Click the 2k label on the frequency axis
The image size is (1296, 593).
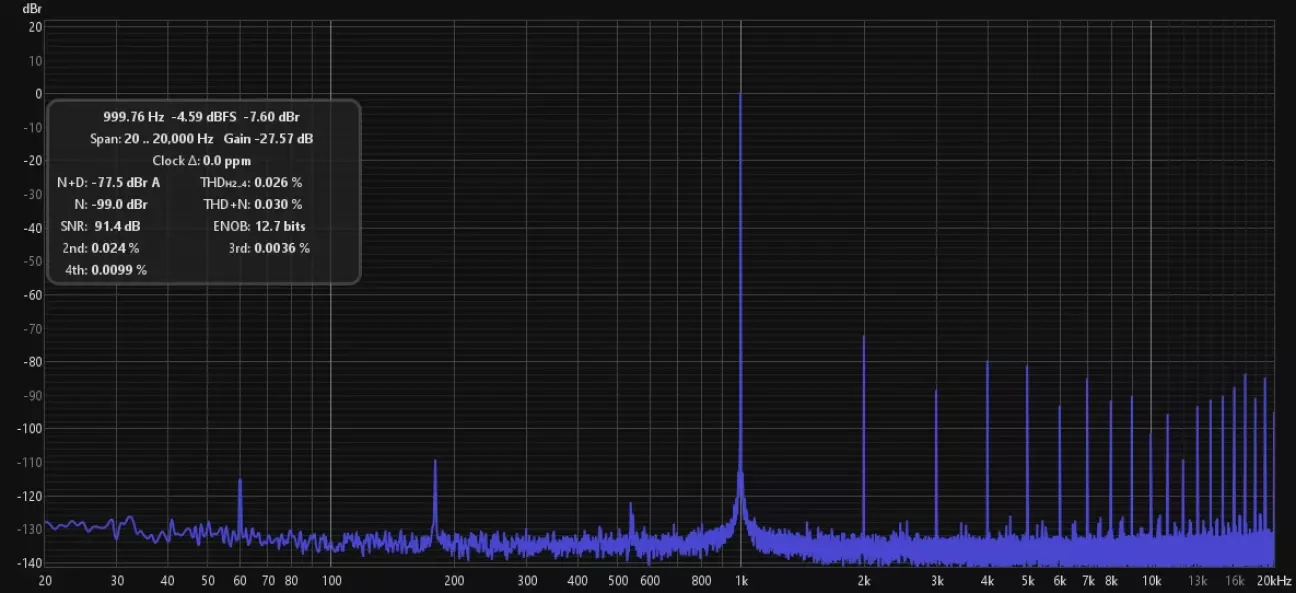click(x=864, y=581)
